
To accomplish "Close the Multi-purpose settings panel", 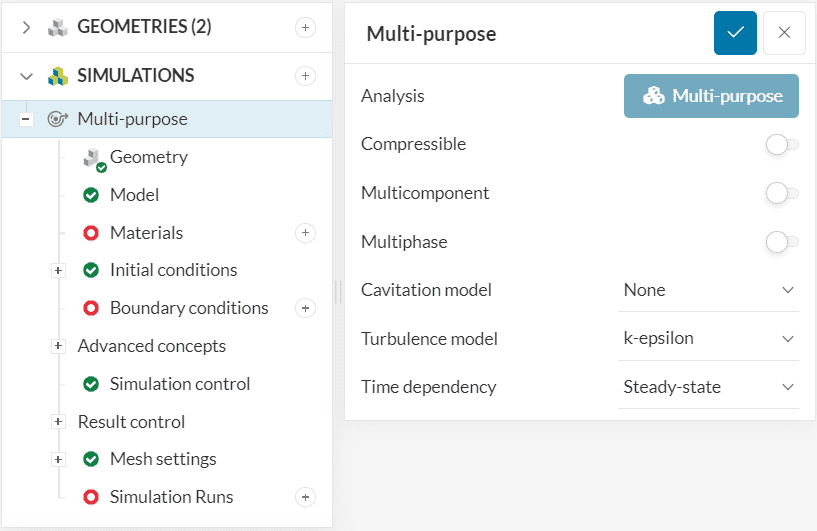I will (x=784, y=33).
